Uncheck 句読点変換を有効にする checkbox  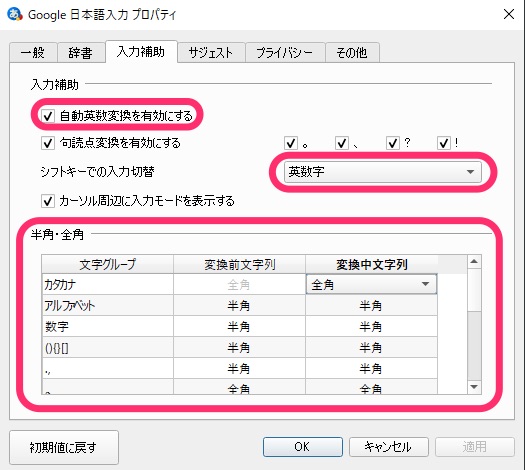48,143
